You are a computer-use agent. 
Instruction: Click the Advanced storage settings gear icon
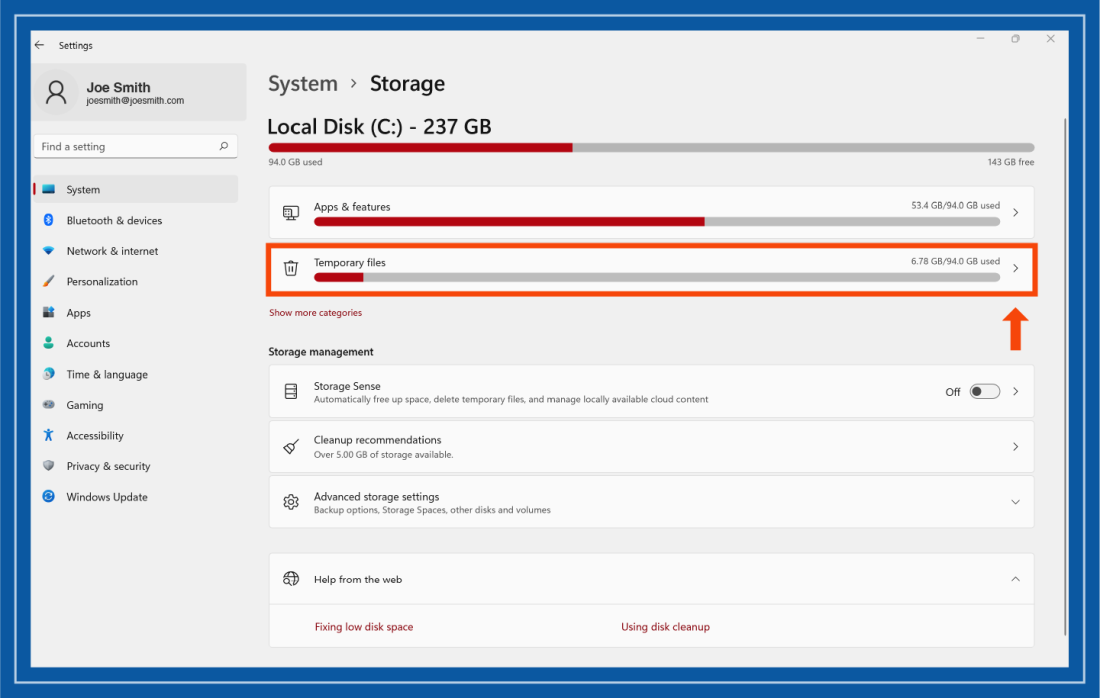tap(291, 502)
